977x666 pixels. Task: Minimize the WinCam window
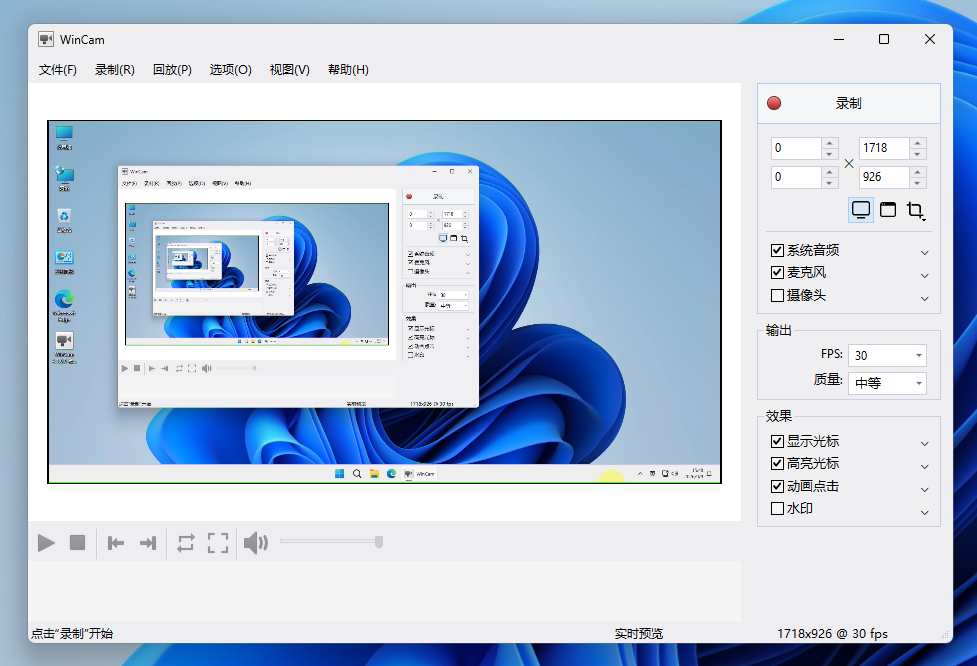[x=839, y=39]
